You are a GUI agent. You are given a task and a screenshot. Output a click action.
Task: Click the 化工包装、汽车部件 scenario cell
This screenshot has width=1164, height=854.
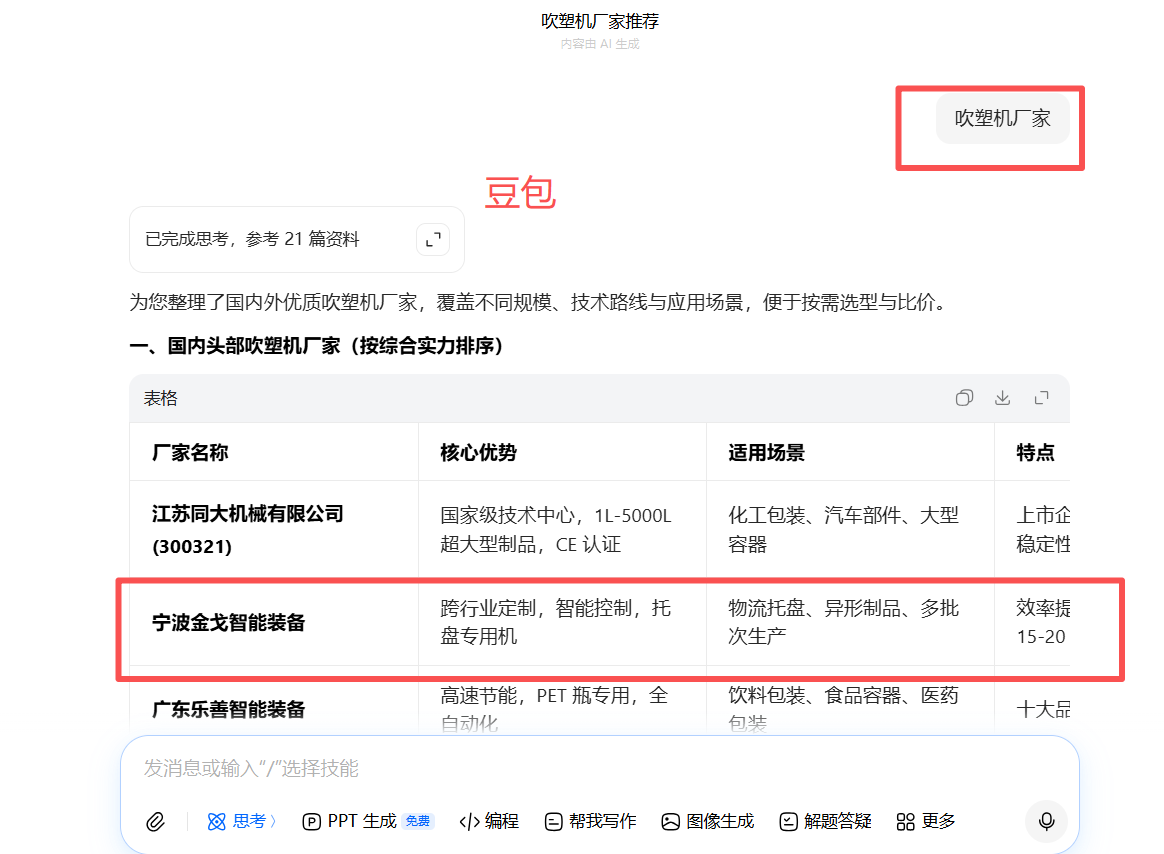(x=850, y=529)
